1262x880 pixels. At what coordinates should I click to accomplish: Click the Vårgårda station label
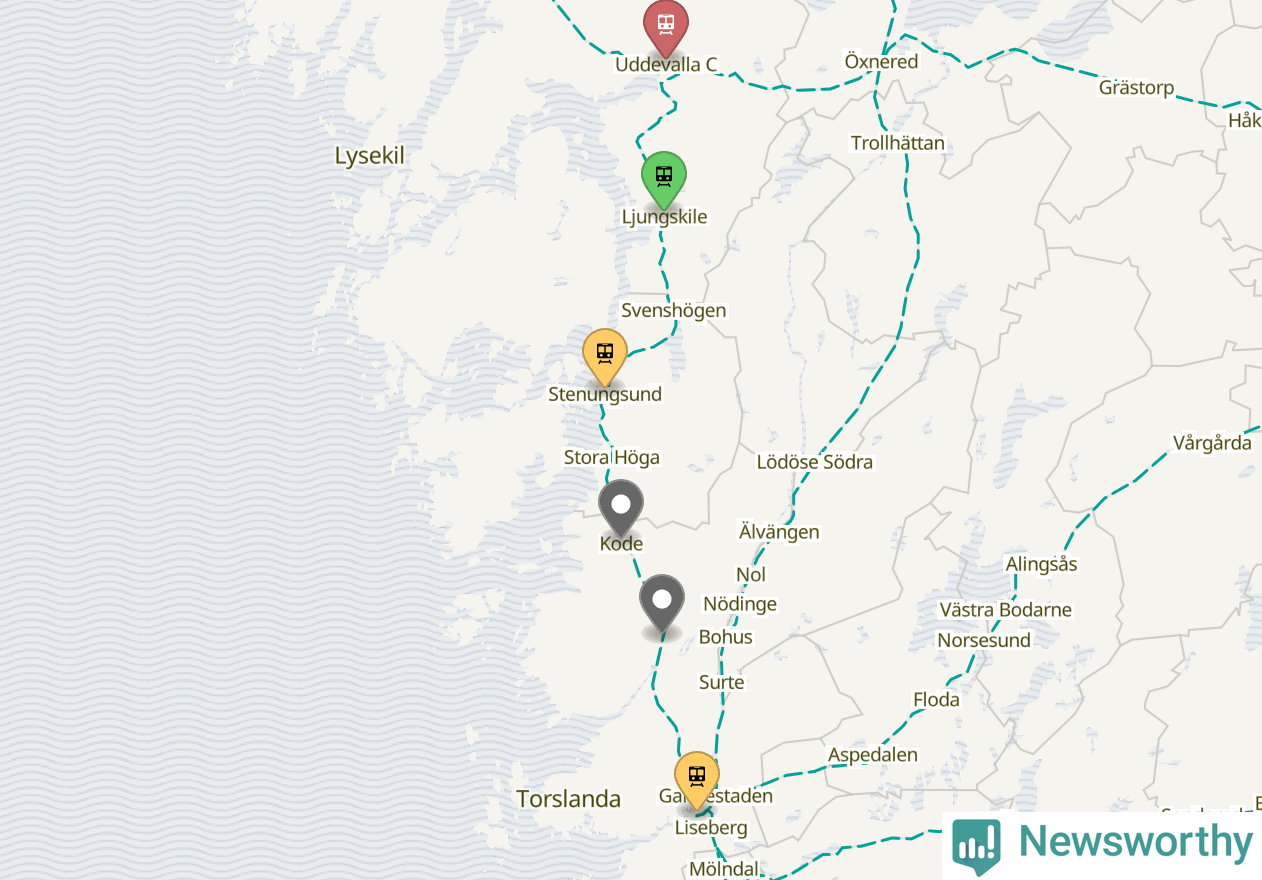pos(1213,443)
